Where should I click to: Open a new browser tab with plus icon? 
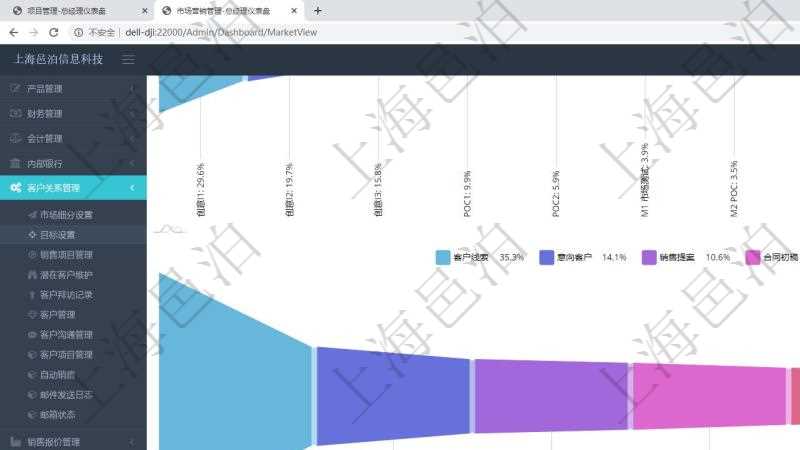point(318,11)
